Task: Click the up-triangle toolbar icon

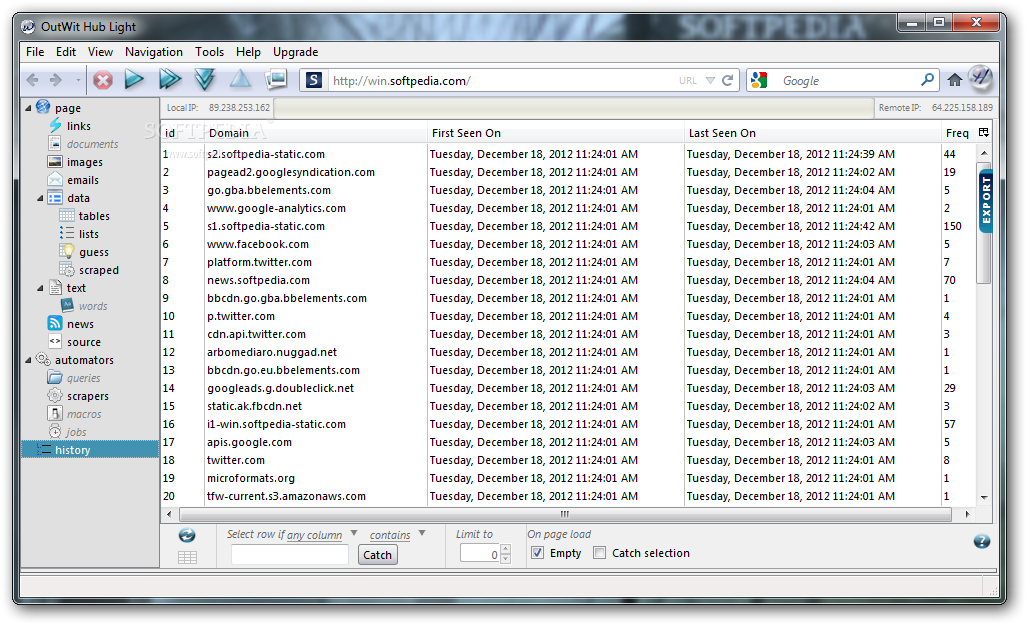Action: [240, 80]
